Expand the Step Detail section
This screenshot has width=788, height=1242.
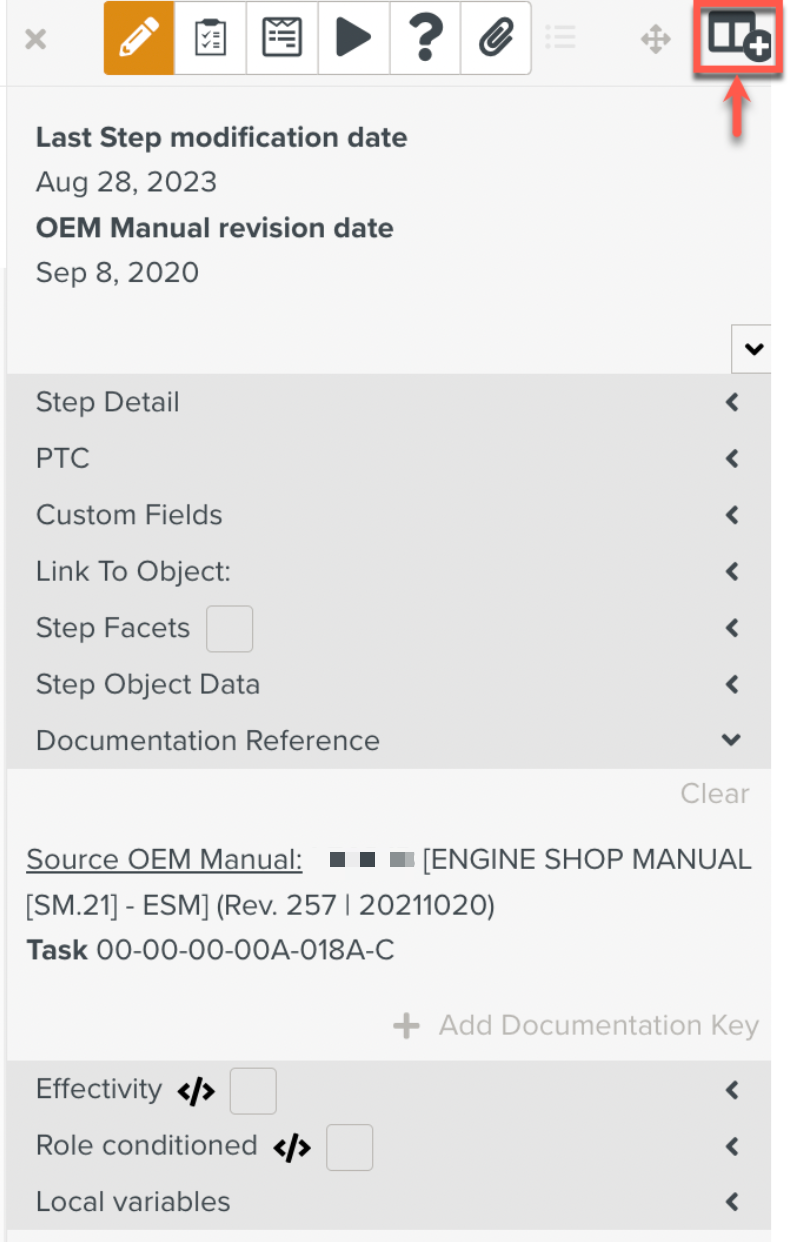coord(732,403)
